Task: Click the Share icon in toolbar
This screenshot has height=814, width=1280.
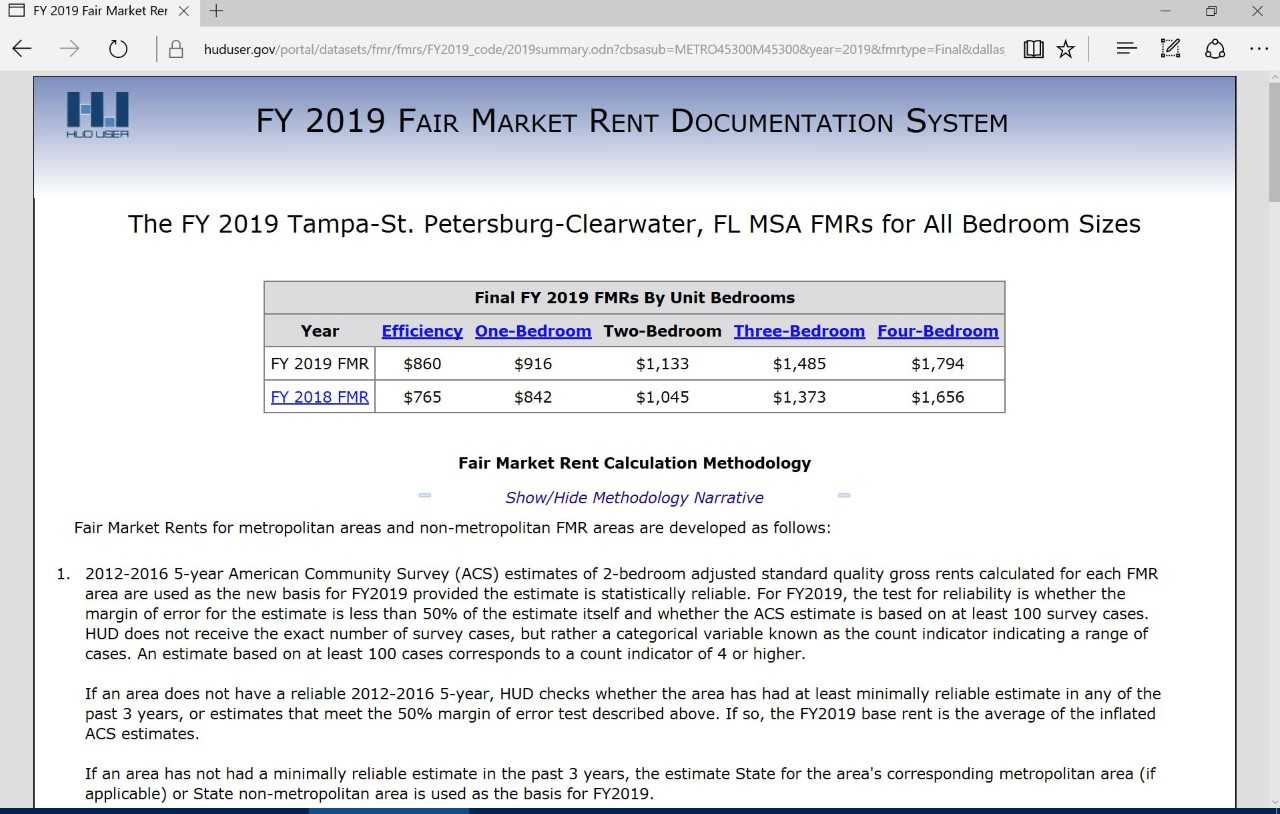Action: tap(1215, 49)
